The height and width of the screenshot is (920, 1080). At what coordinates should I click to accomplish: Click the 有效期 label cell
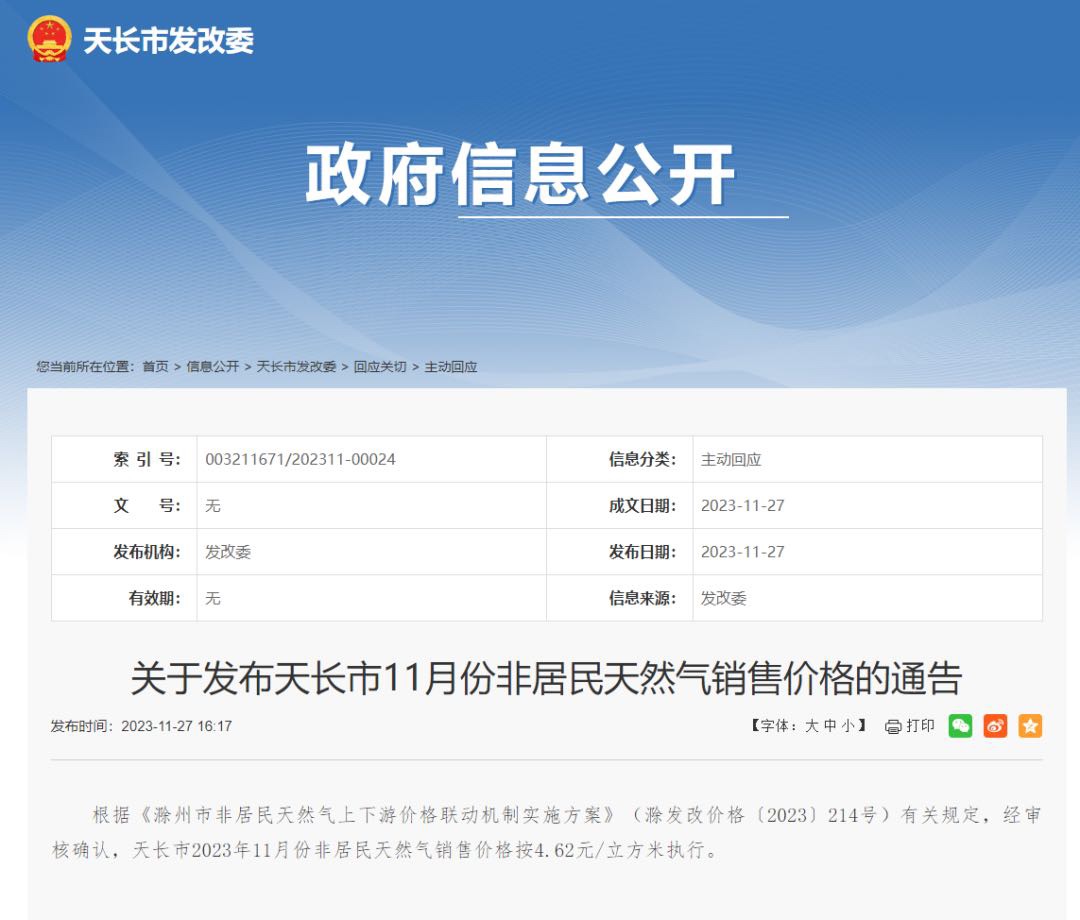tap(125, 598)
